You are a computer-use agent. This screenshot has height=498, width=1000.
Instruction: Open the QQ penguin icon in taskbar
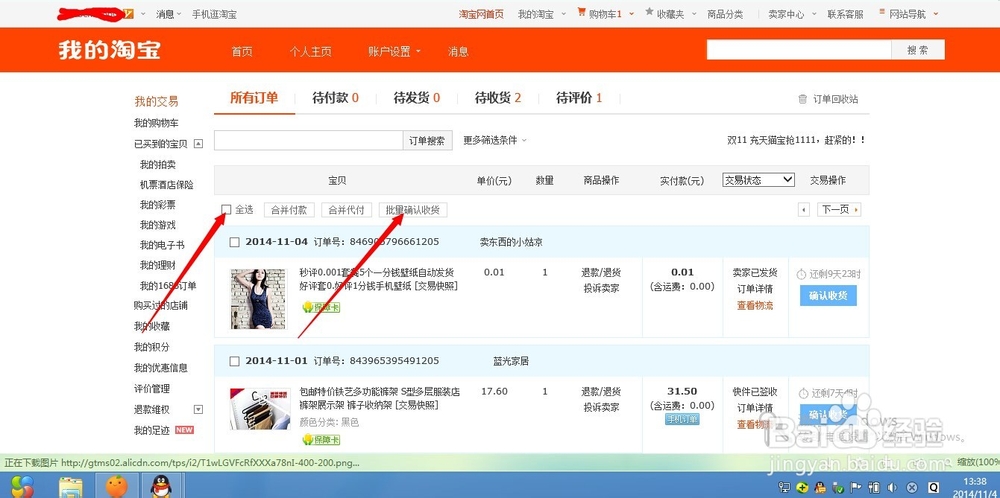click(159, 487)
